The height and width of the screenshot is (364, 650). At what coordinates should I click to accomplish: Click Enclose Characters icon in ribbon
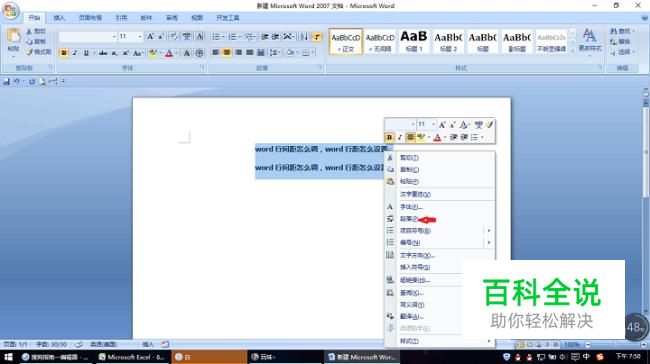199,53
